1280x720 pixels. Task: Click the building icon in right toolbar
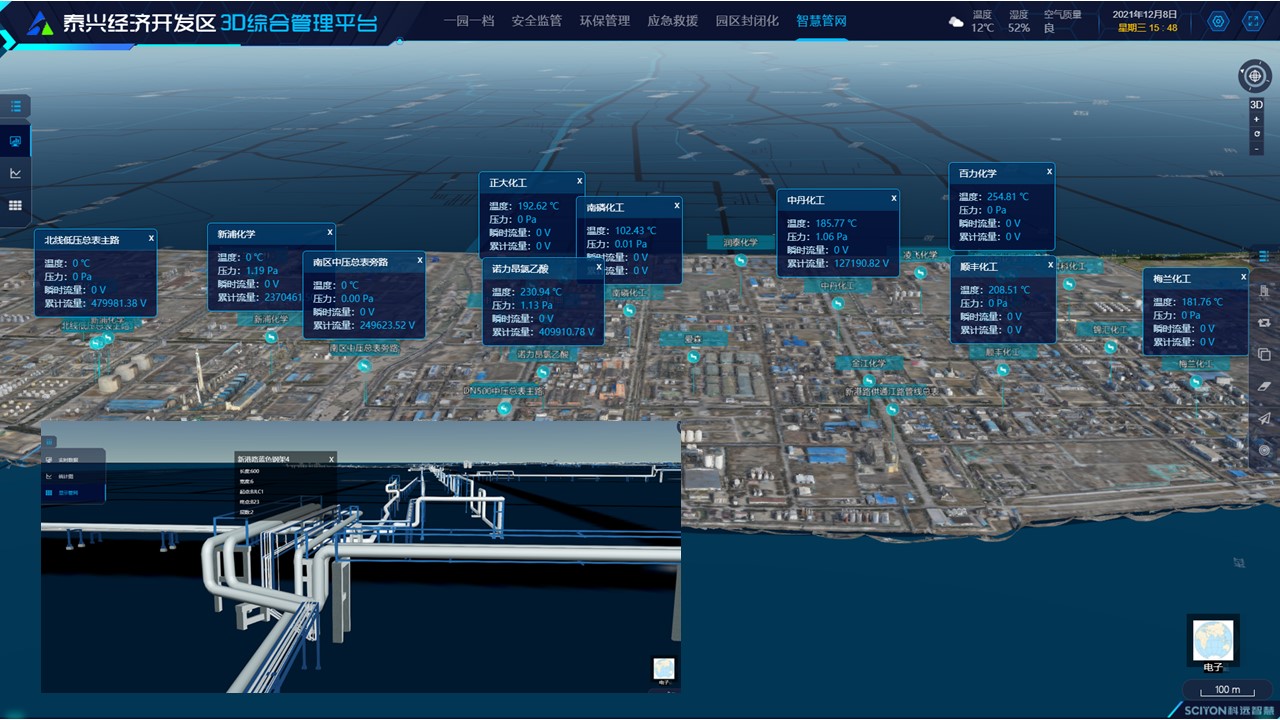point(1265,291)
